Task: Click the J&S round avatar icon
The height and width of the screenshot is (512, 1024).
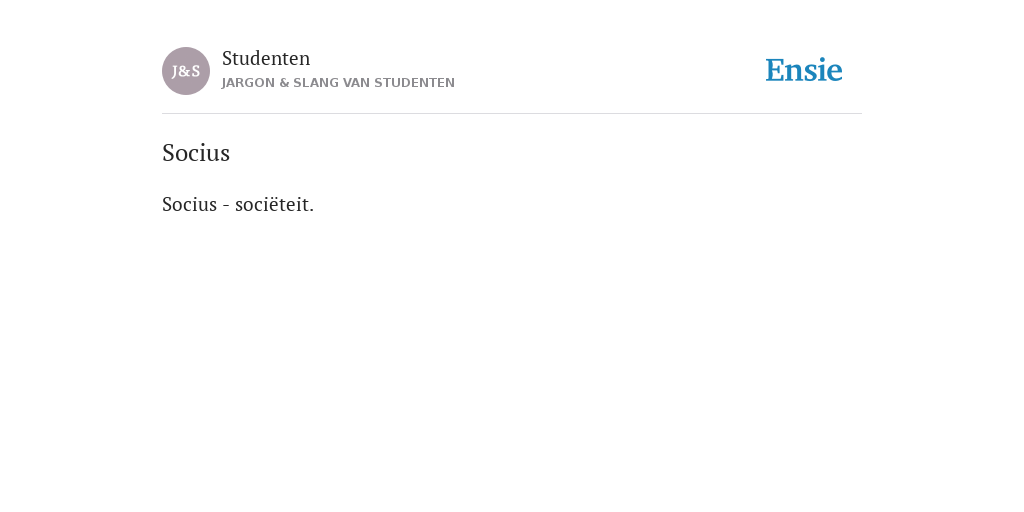Action: 186,71
